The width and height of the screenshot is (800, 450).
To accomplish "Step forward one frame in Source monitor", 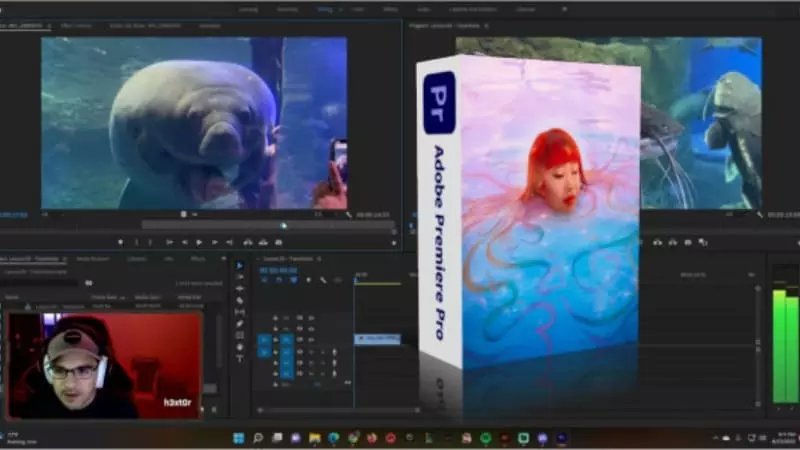I will point(215,243).
